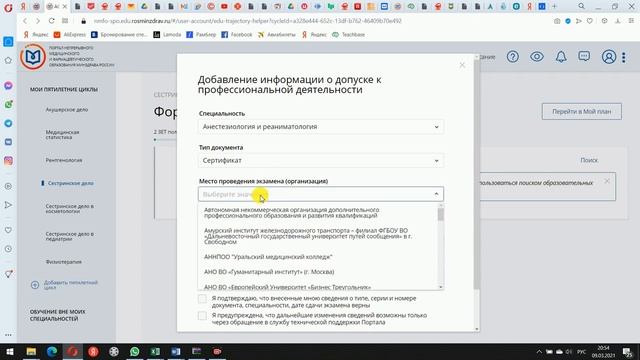Open Instagram in browser sidebar

[8, 161]
